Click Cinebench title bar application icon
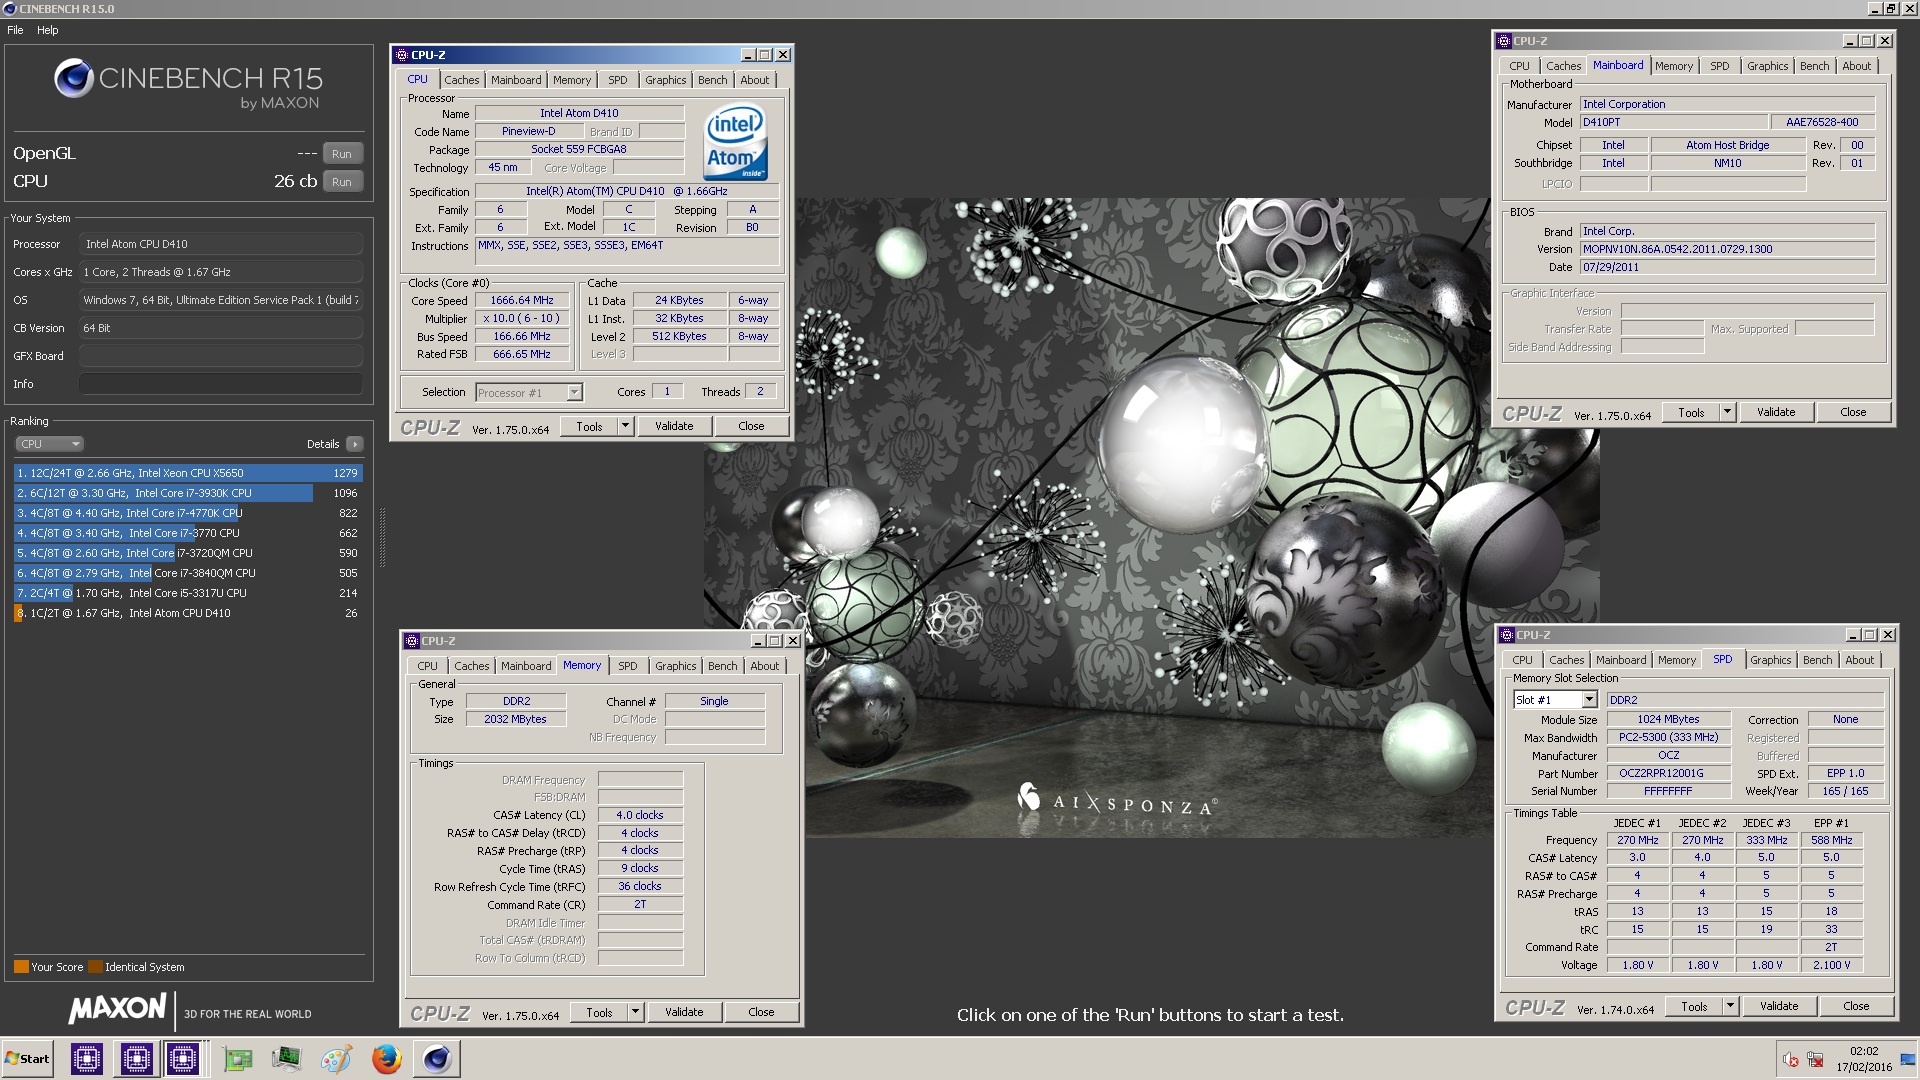The height and width of the screenshot is (1080, 1920). click(10, 9)
